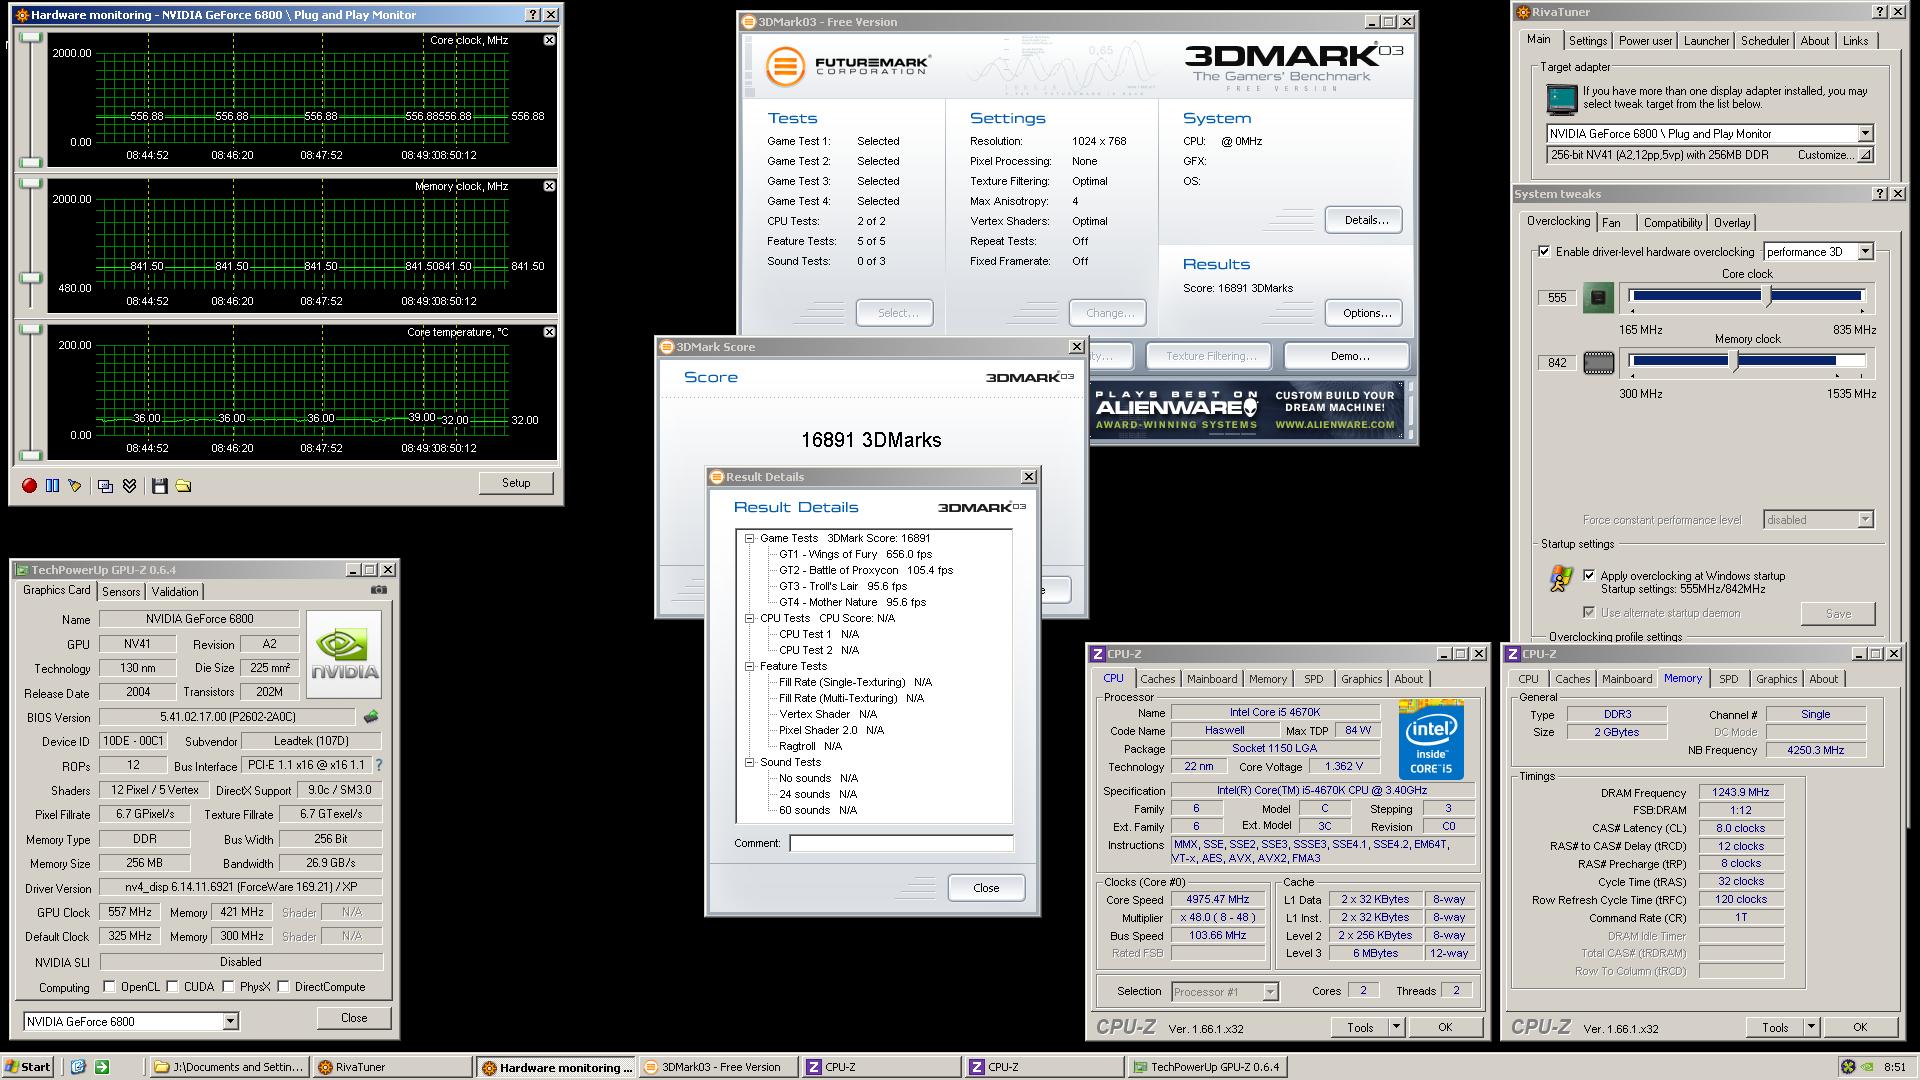The image size is (1920, 1080).
Task: Toggle Apply overclocking at Windows startup
Action: tap(1589, 575)
